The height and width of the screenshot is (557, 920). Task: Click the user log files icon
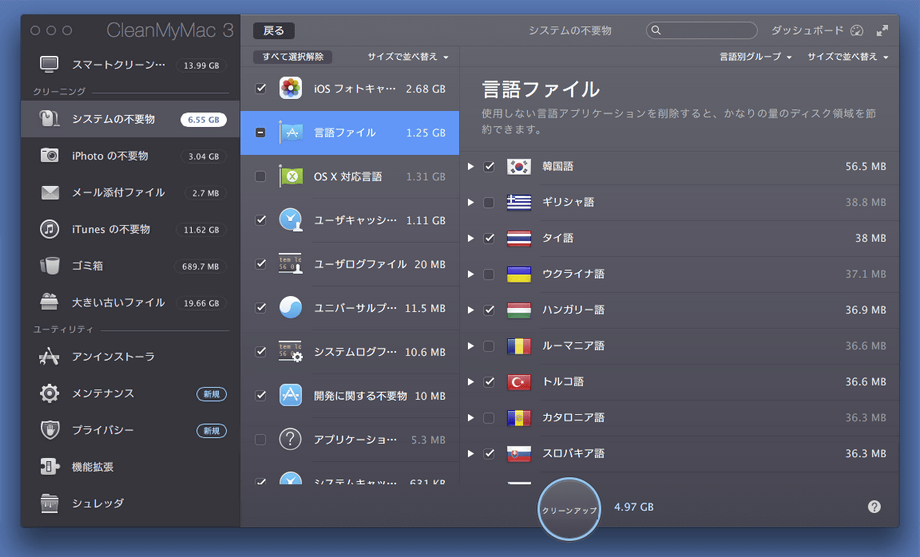point(290,264)
